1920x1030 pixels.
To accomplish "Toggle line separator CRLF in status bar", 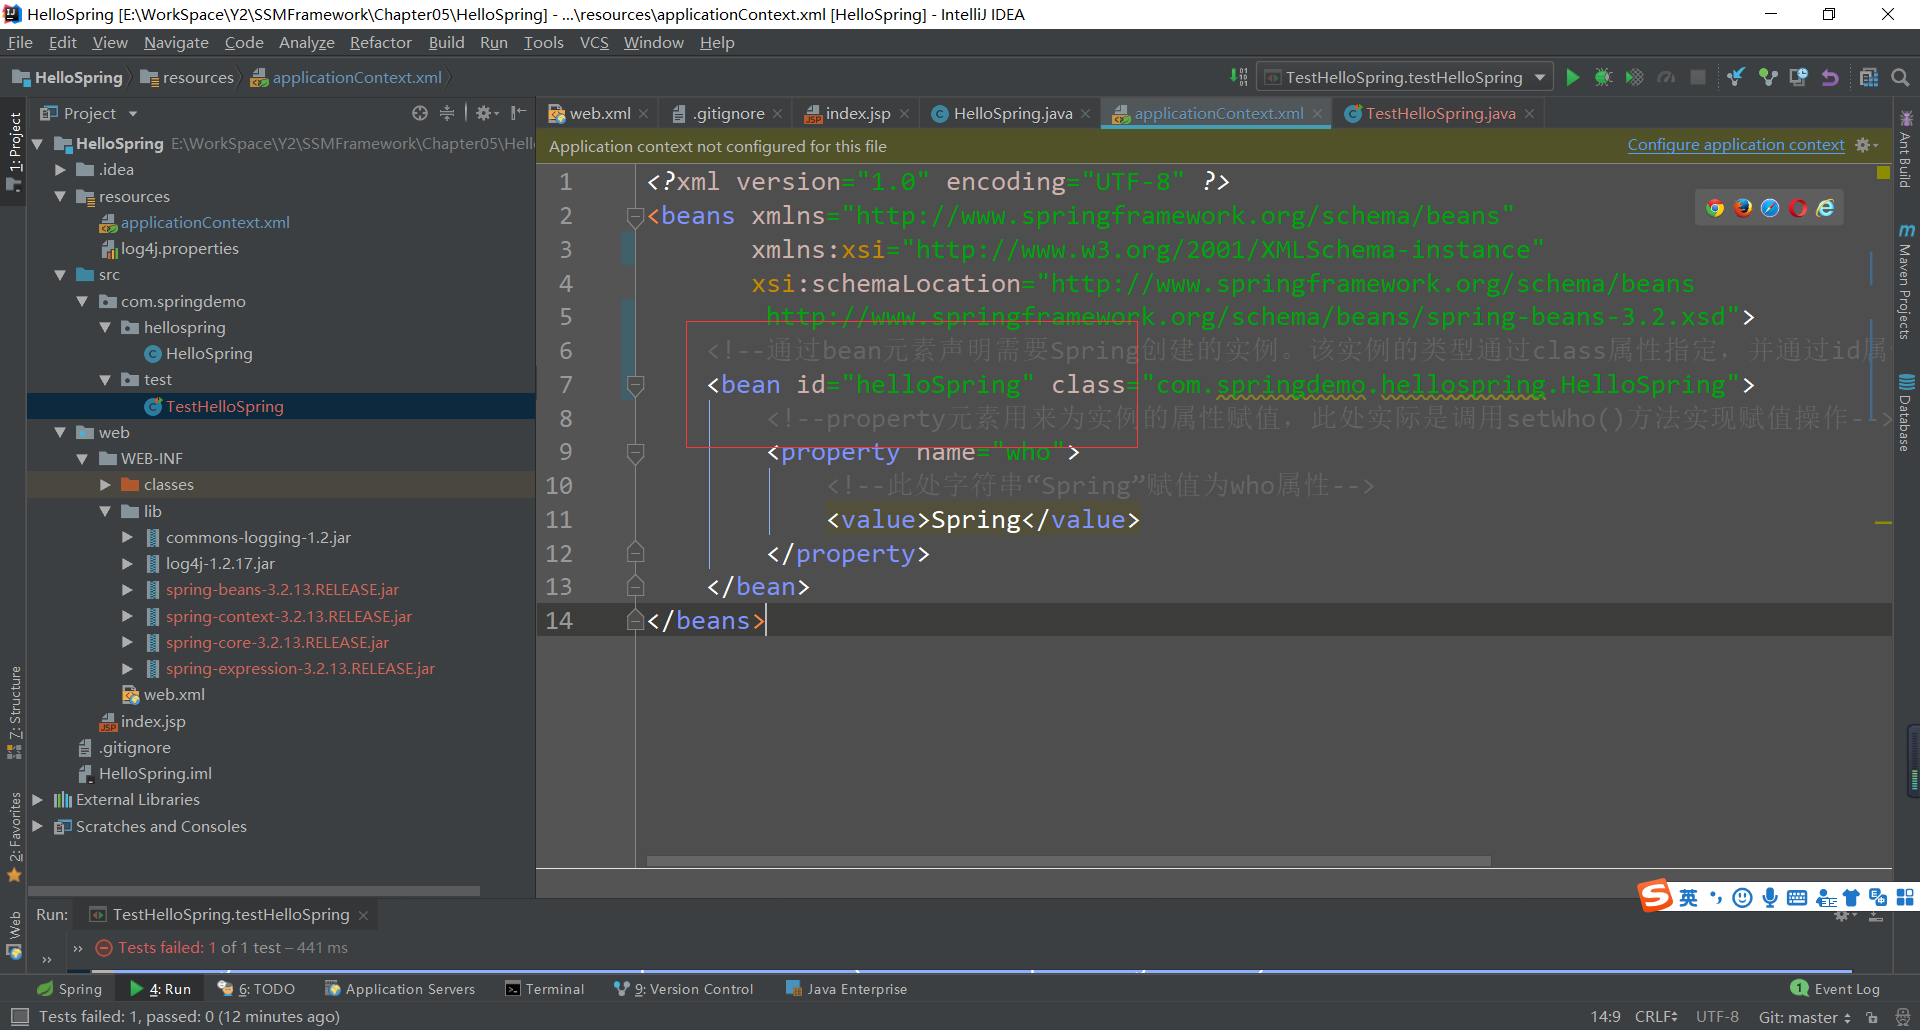I will (1656, 1017).
